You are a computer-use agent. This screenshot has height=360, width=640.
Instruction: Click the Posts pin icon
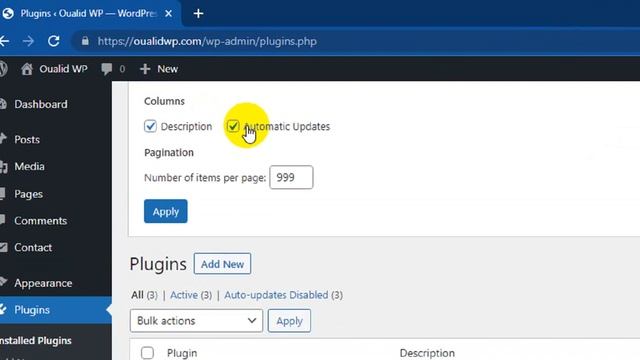pos(3,139)
